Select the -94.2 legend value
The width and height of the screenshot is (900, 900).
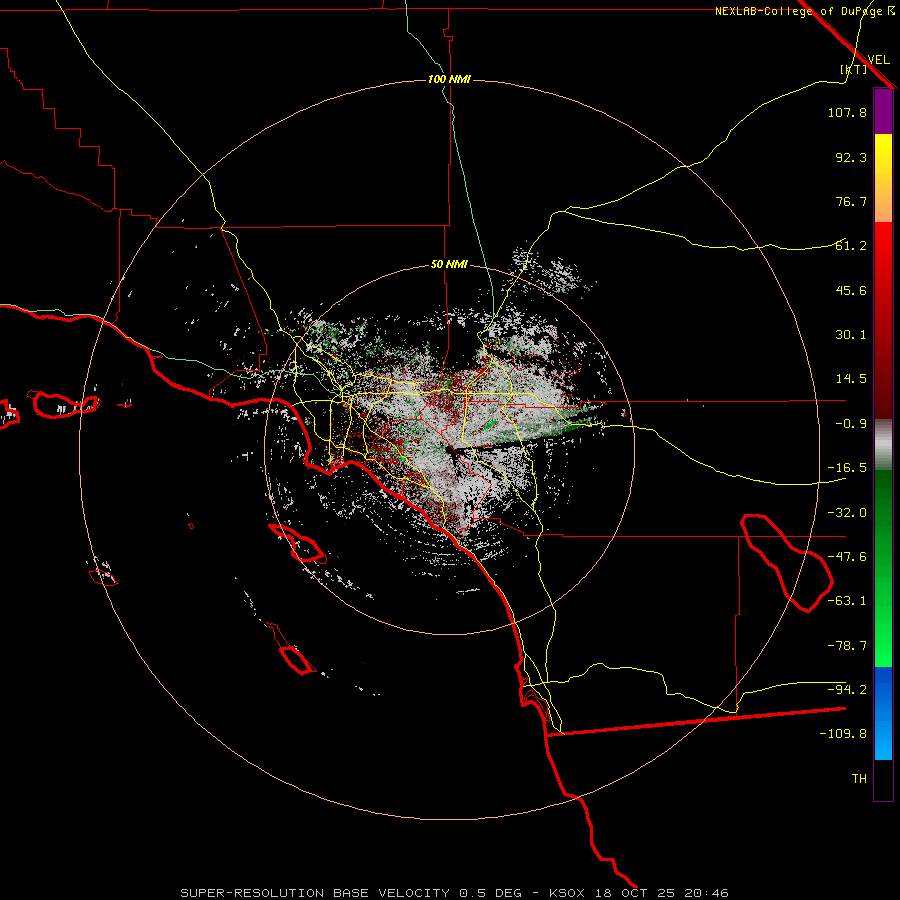[x=847, y=690]
